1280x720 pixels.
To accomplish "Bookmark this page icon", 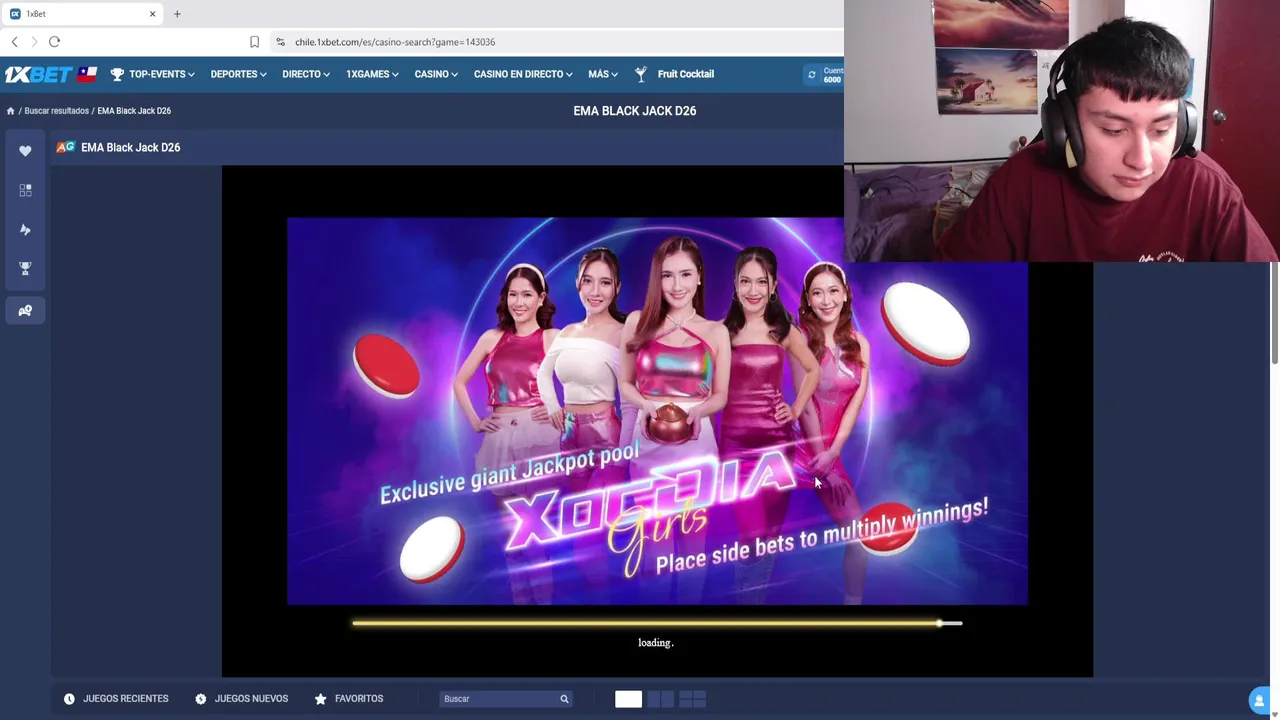I will coord(254,42).
